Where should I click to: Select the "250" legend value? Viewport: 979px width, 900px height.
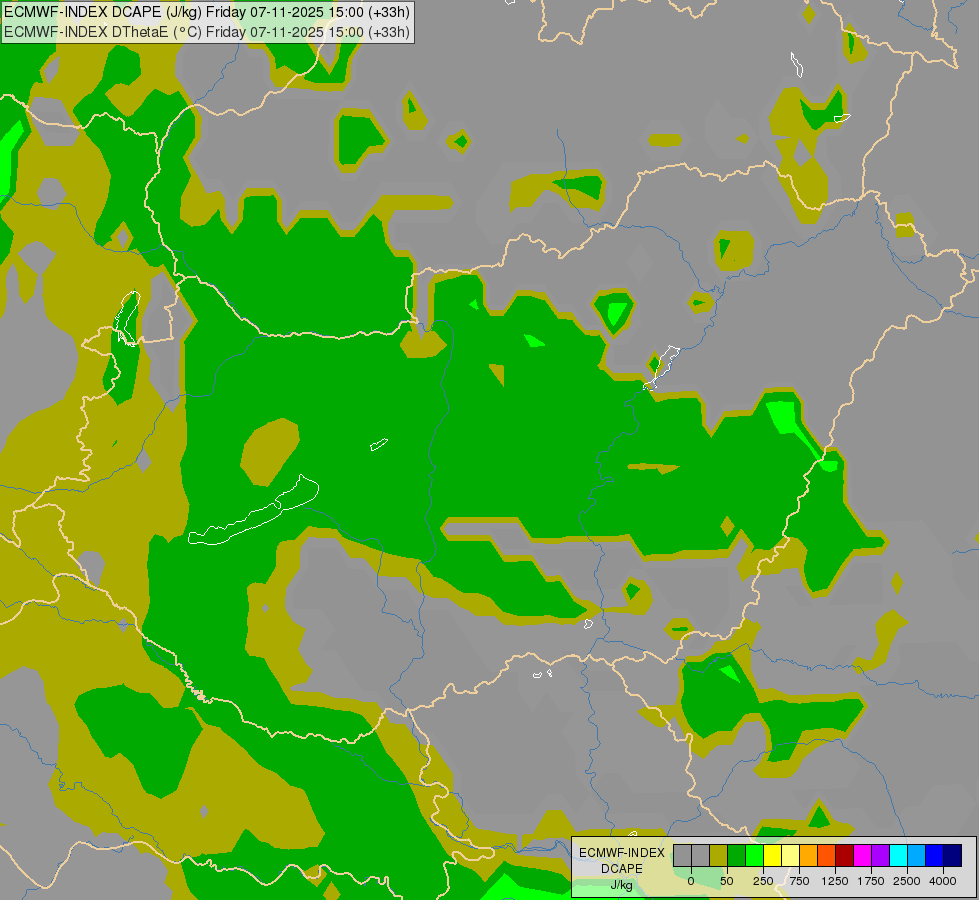click(x=763, y=881)
